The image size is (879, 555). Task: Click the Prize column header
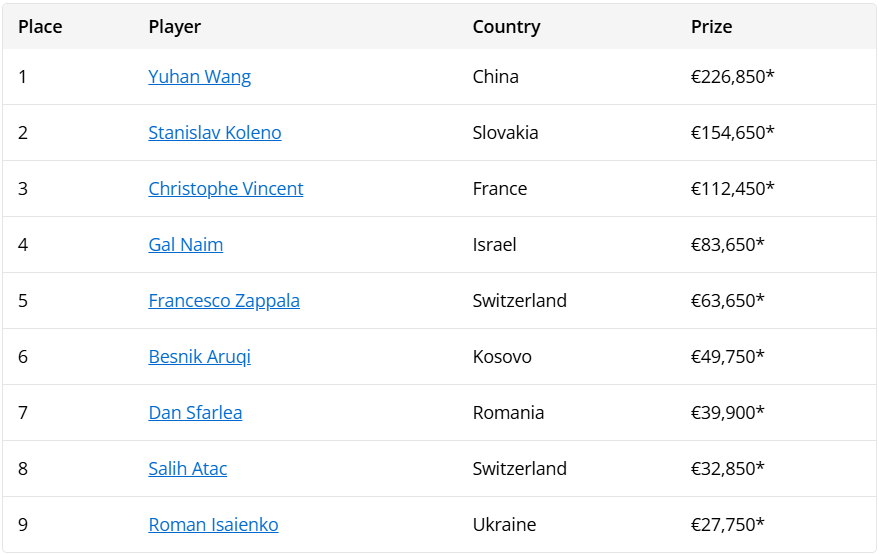[711, 27]
